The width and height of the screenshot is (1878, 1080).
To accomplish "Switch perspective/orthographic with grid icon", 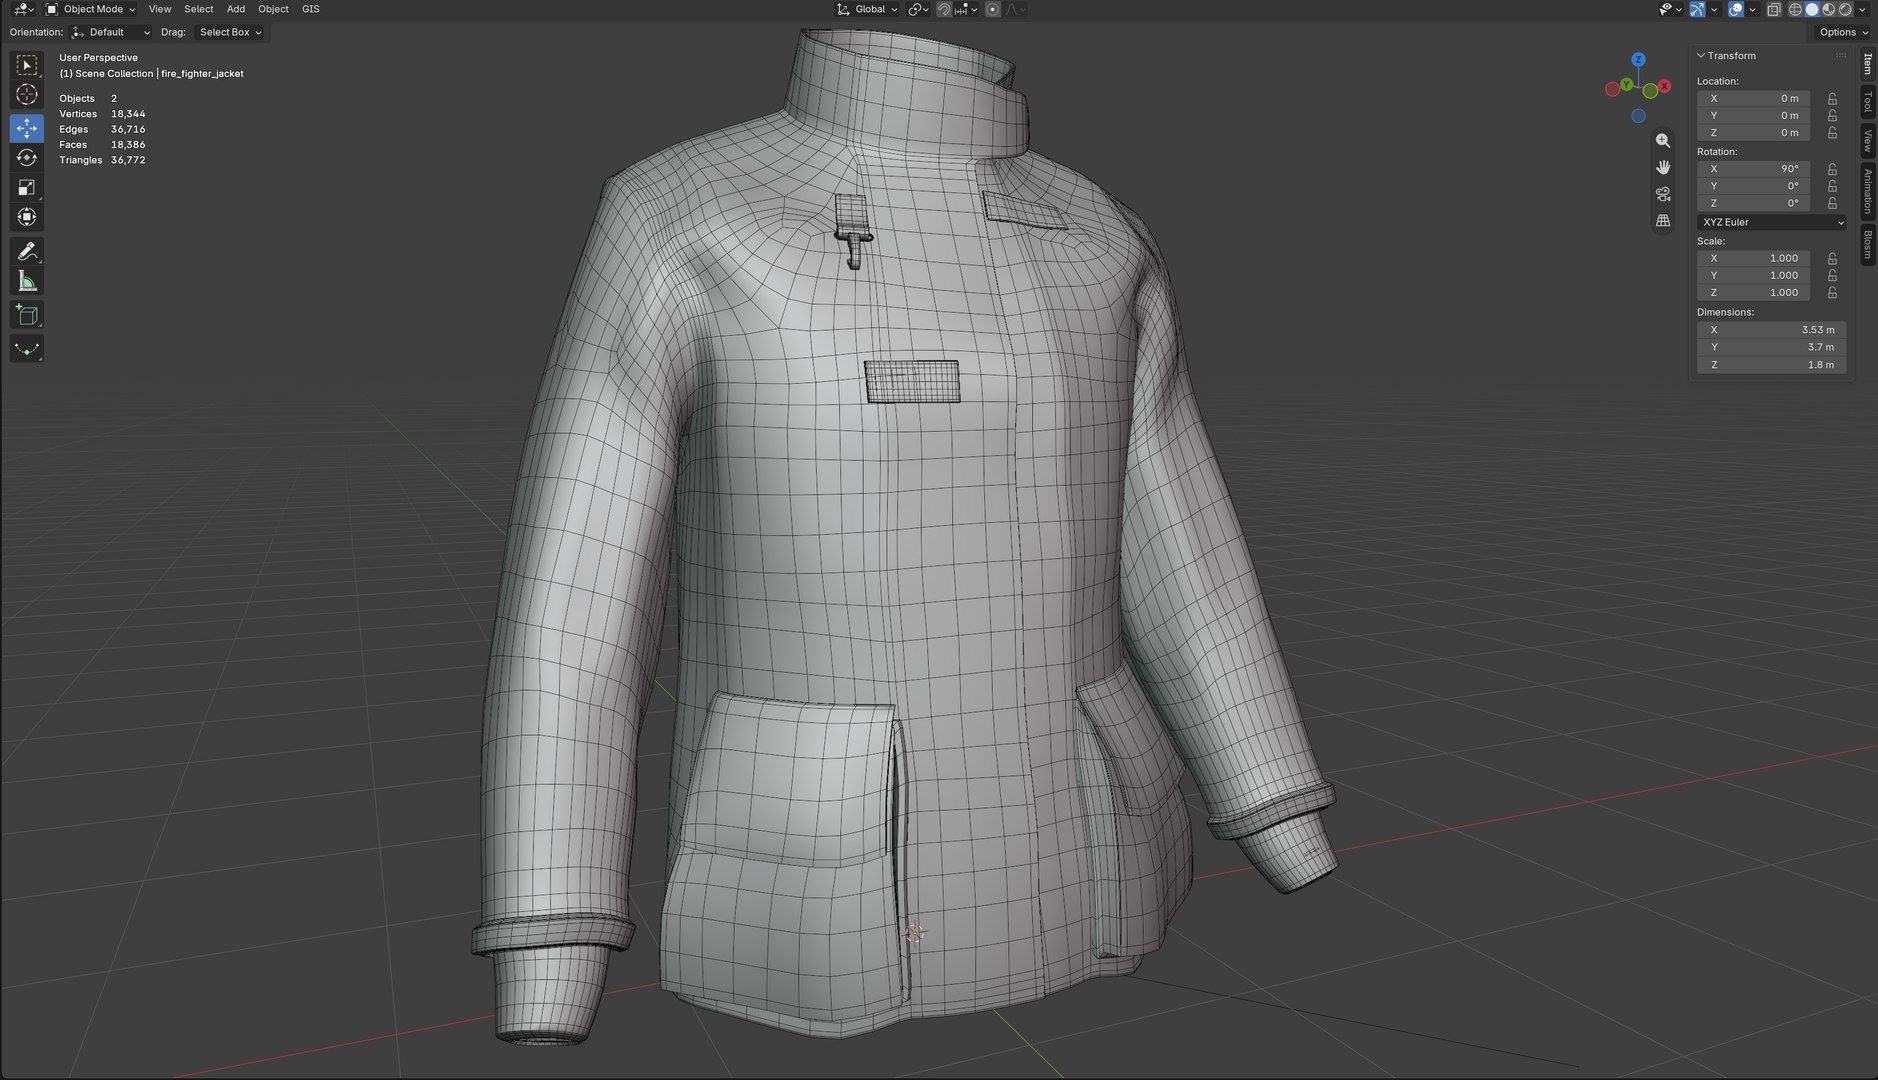I will coord(1663,220).
